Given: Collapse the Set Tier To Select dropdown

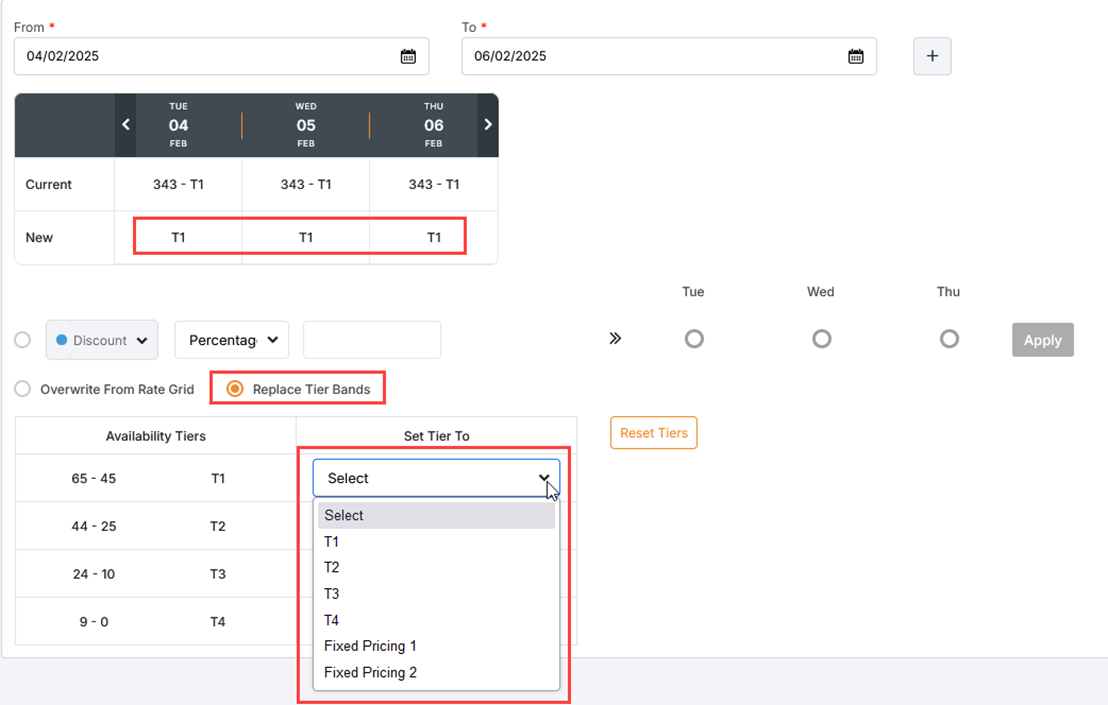Looking at the screenshot, I should coord(436,478).
